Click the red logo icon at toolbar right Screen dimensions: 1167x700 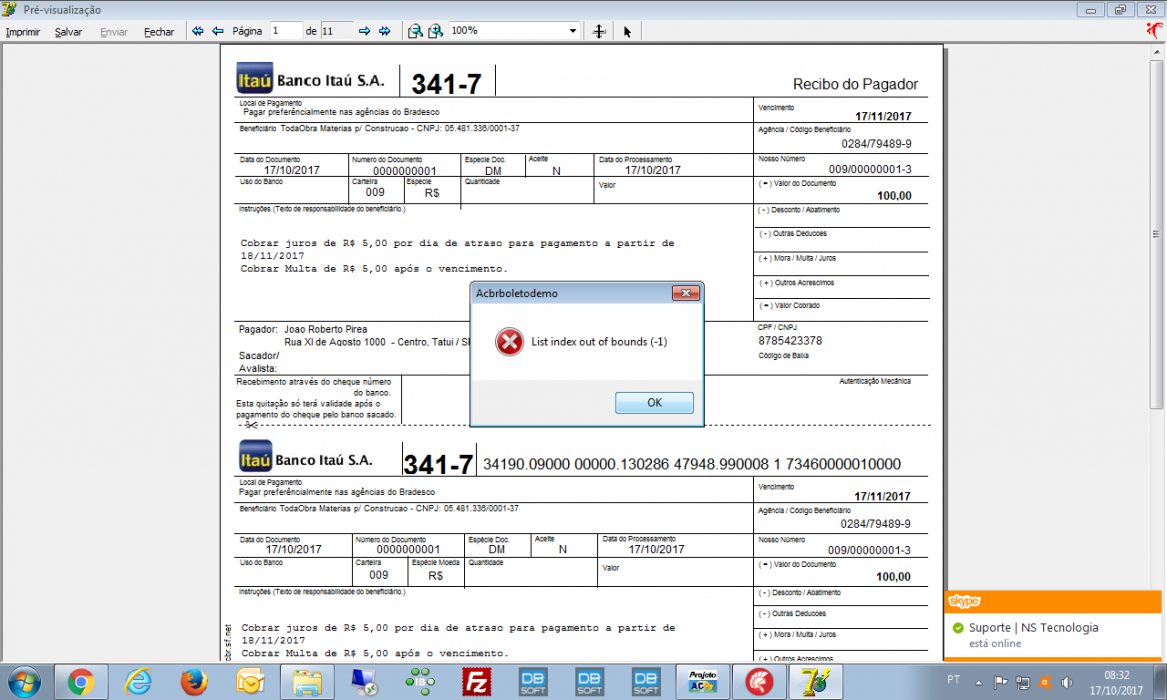[1155, 30]
